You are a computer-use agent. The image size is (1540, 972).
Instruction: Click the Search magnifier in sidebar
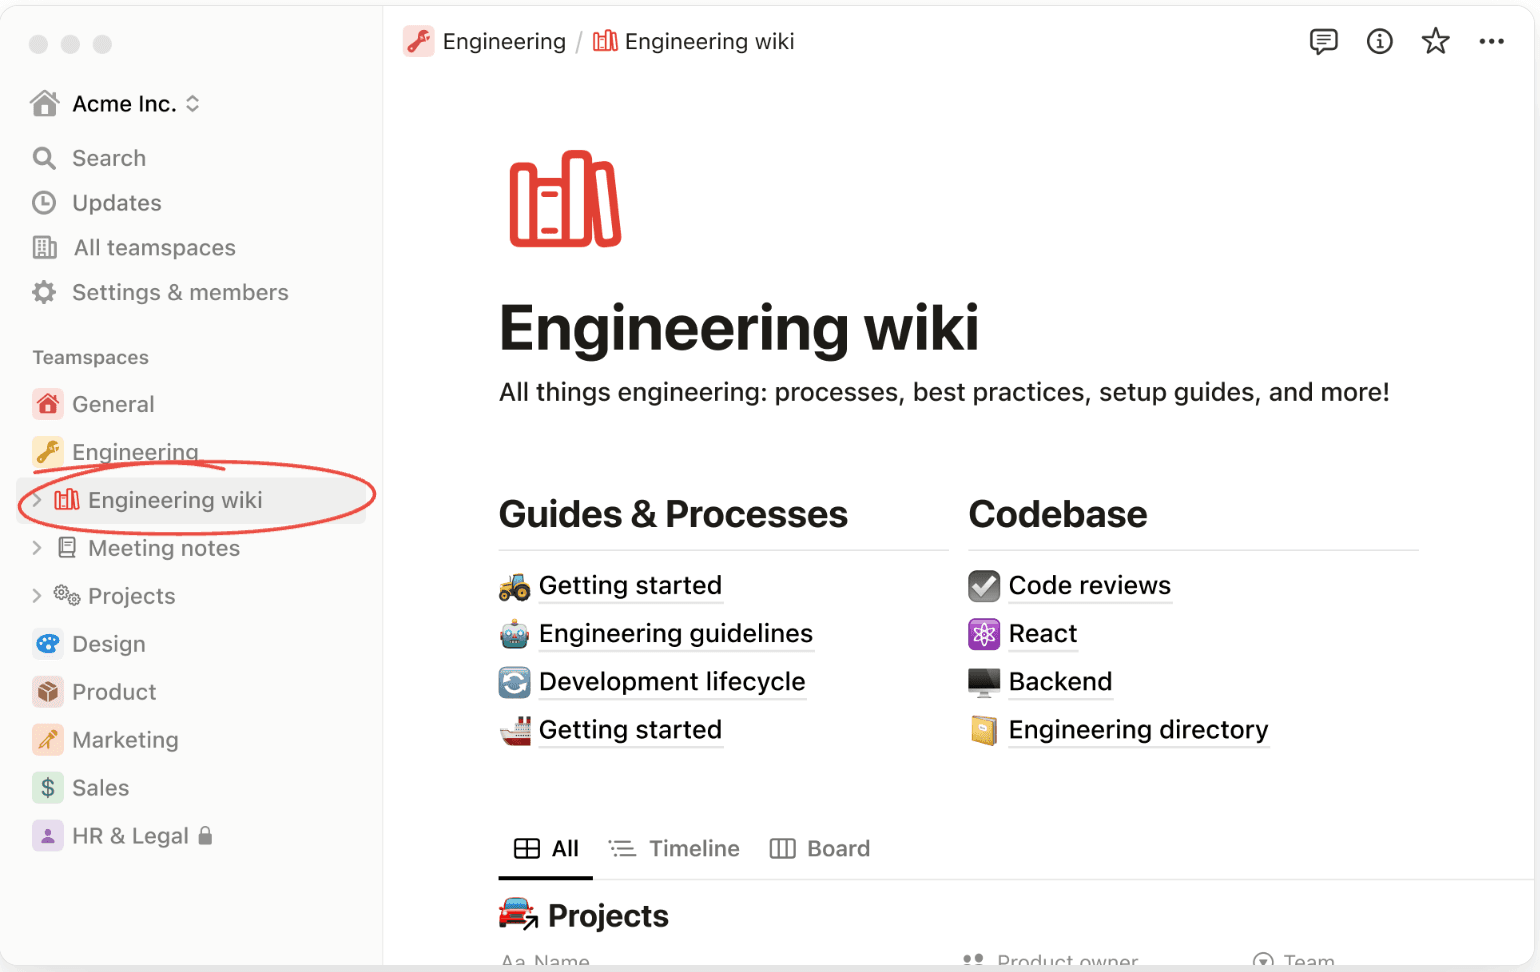[44, 158]
